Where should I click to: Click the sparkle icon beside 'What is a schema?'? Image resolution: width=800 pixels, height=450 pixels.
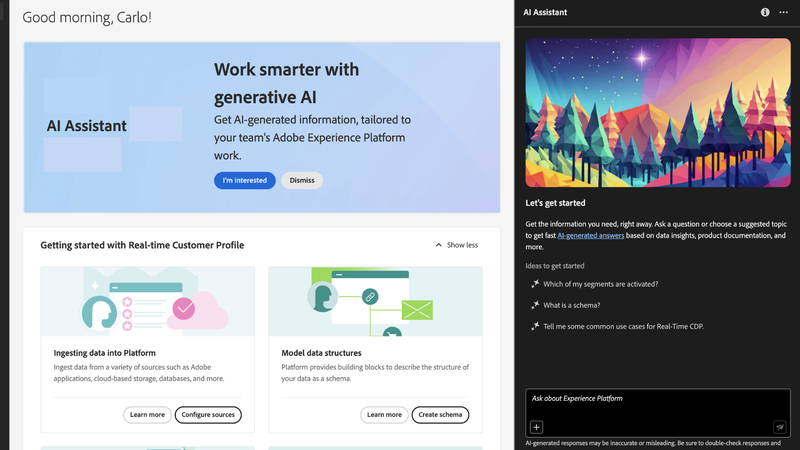[x=535, y=305]
